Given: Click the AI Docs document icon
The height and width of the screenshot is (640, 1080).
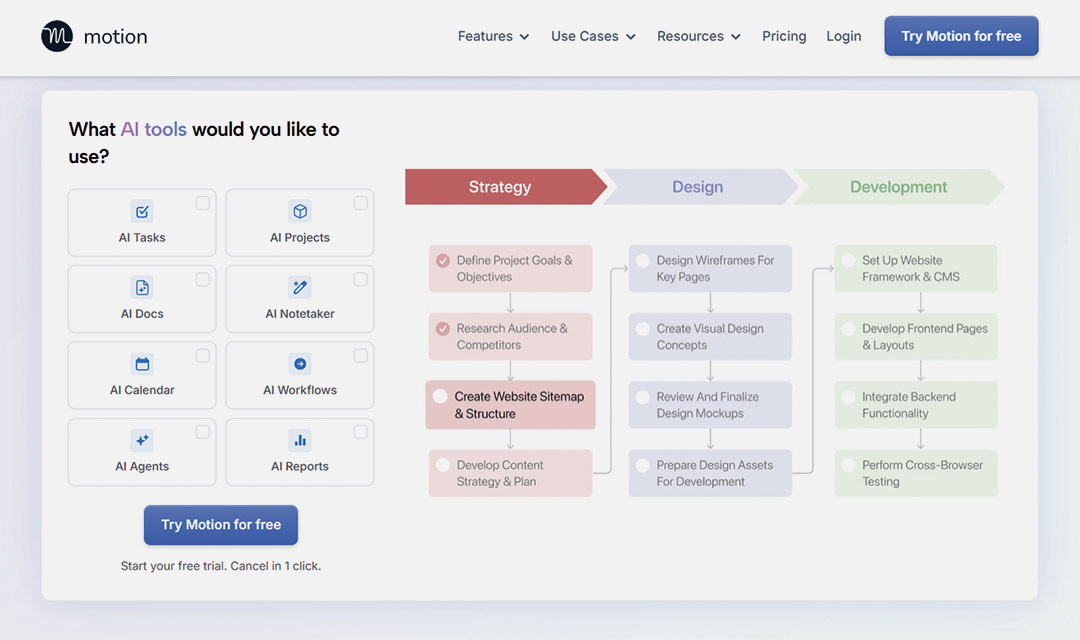Looking at the screenshot, I should point(142,287).
